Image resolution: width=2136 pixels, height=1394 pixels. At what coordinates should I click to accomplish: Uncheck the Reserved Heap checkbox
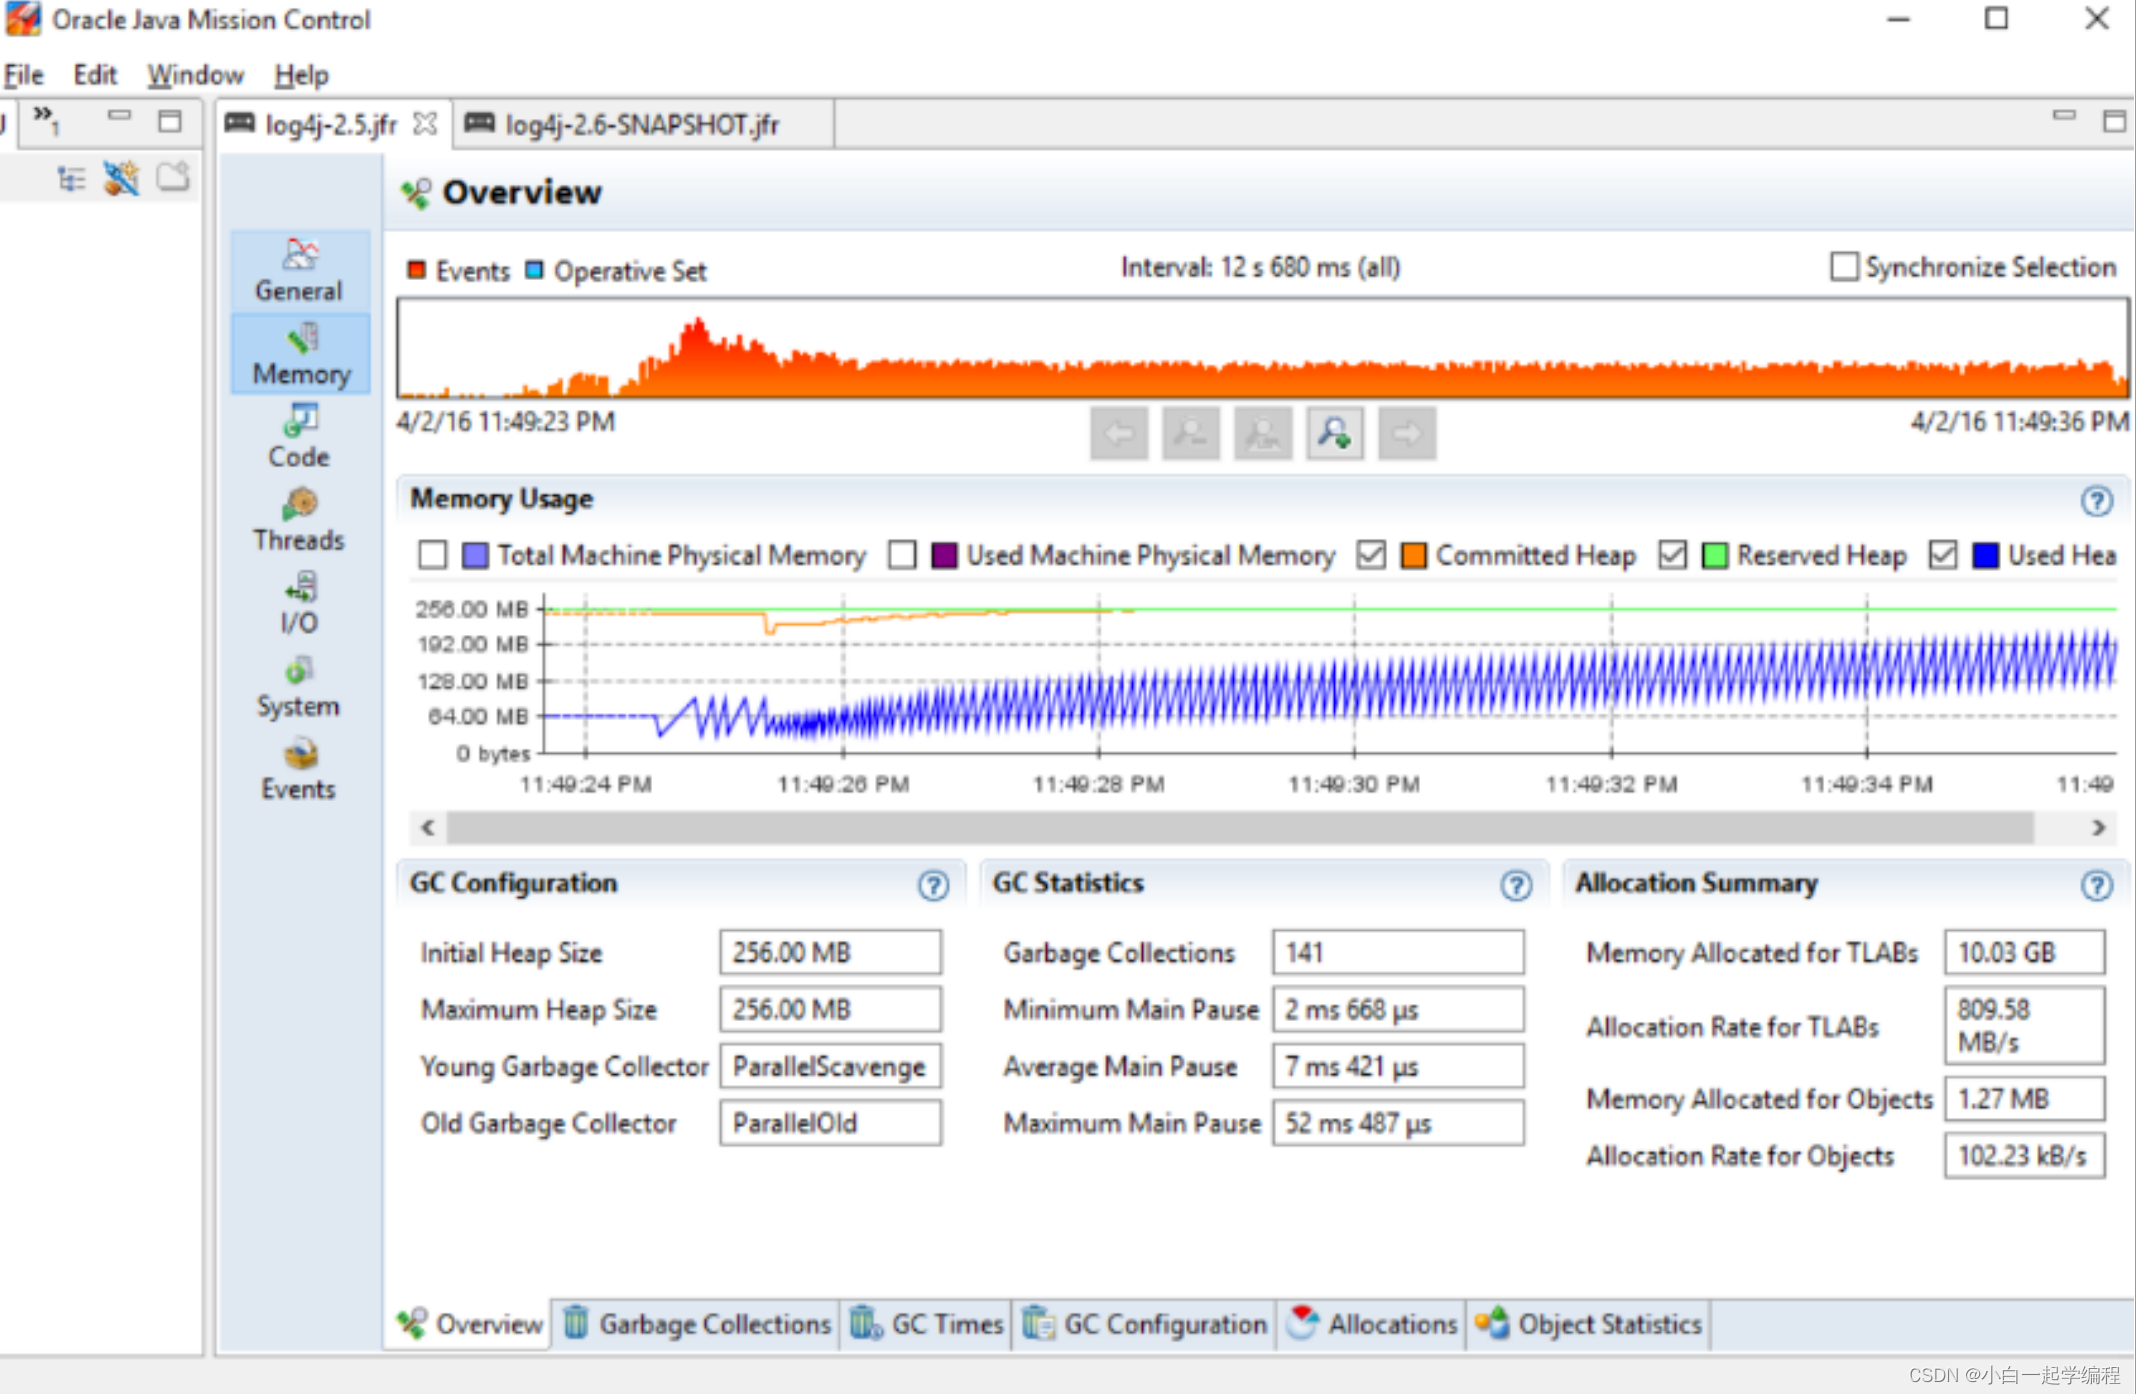coord(1672,555)
